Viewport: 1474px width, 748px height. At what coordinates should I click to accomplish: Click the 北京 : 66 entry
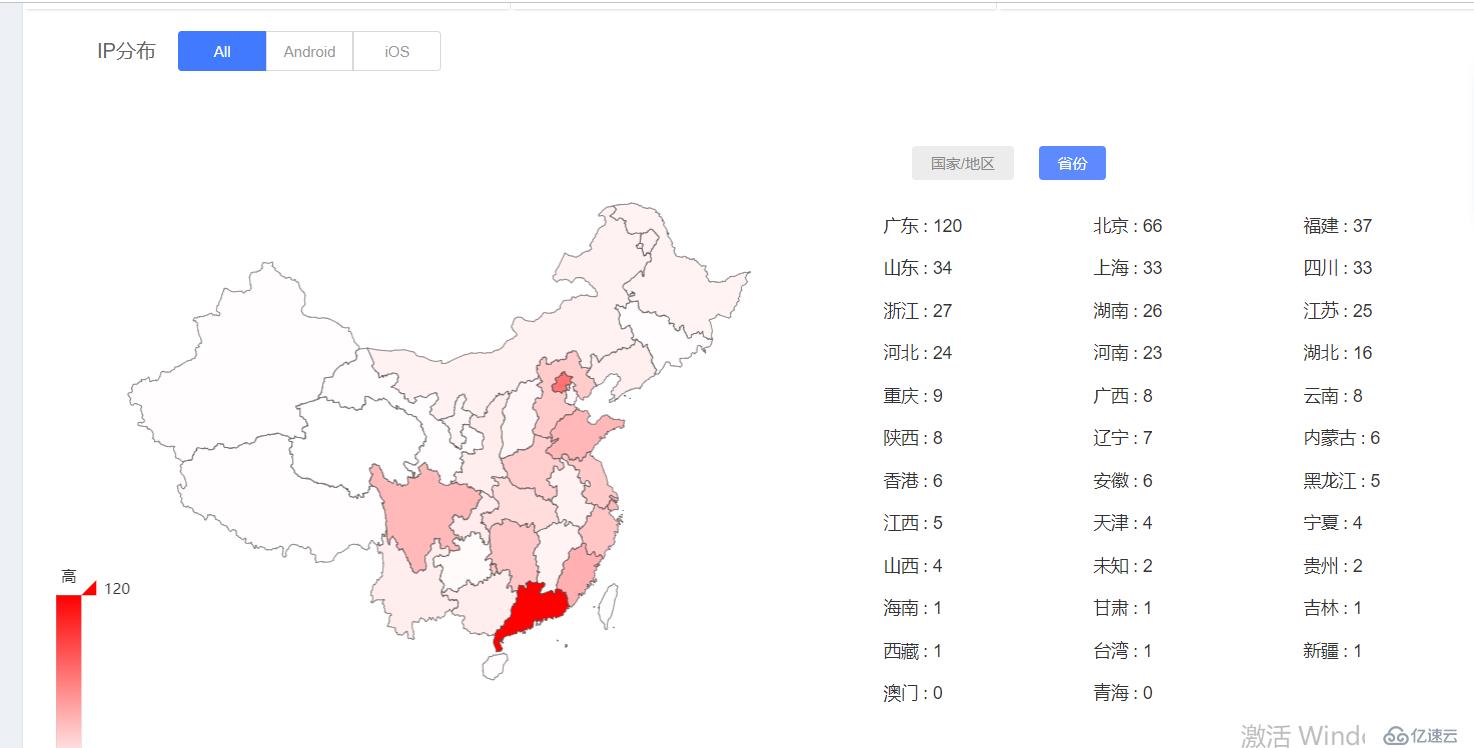[x=1128, y=226]
